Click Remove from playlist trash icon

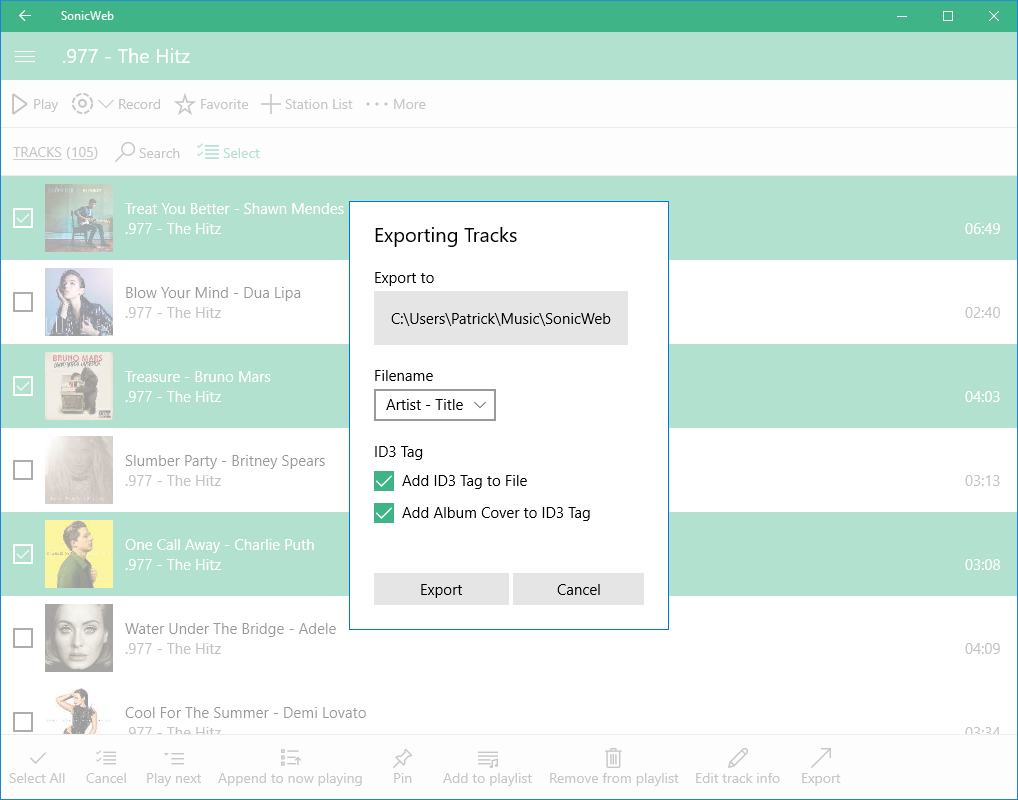[x=613, y=759]
